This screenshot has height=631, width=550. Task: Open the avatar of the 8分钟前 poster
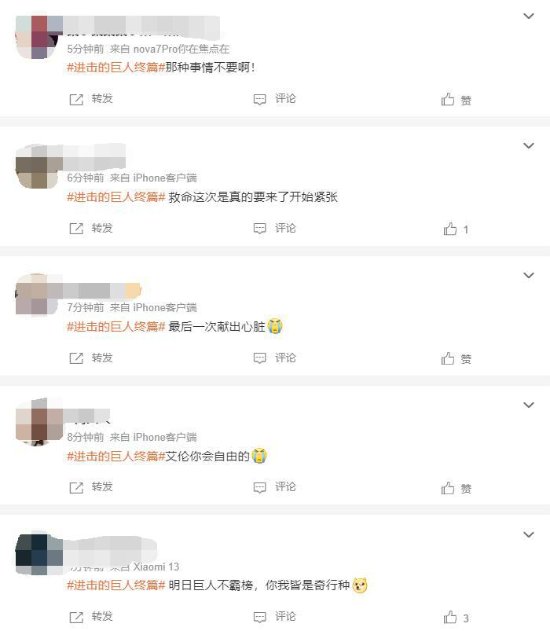[39, 421]
